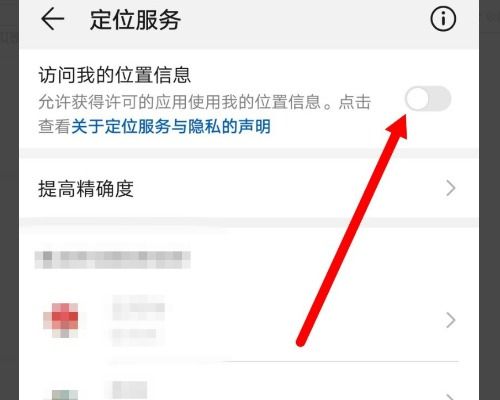
Task: Tap the blurred name beside the red app icon
Action: (138, 307)
